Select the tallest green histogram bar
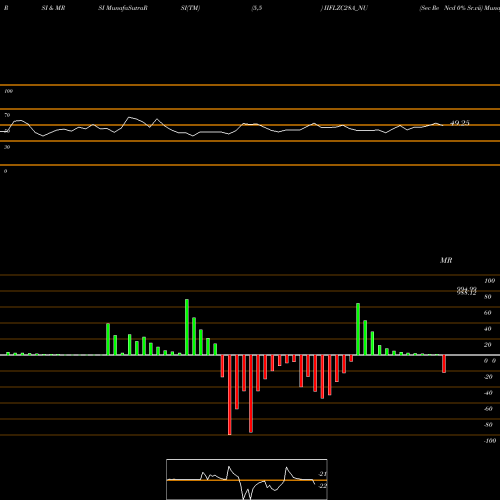500x500 pixels. pyautogui.click(x=187, y=327)
